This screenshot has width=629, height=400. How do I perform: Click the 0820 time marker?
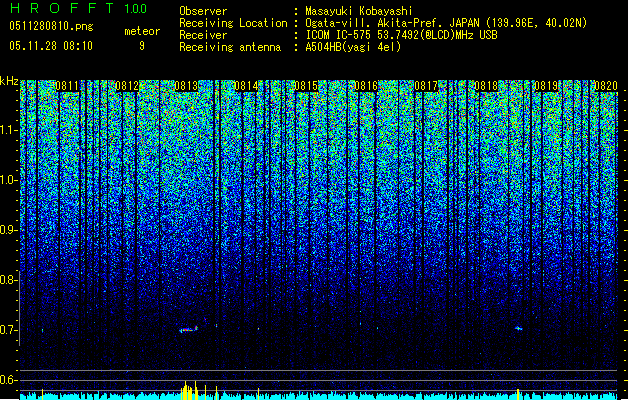(x=606, y=86)
